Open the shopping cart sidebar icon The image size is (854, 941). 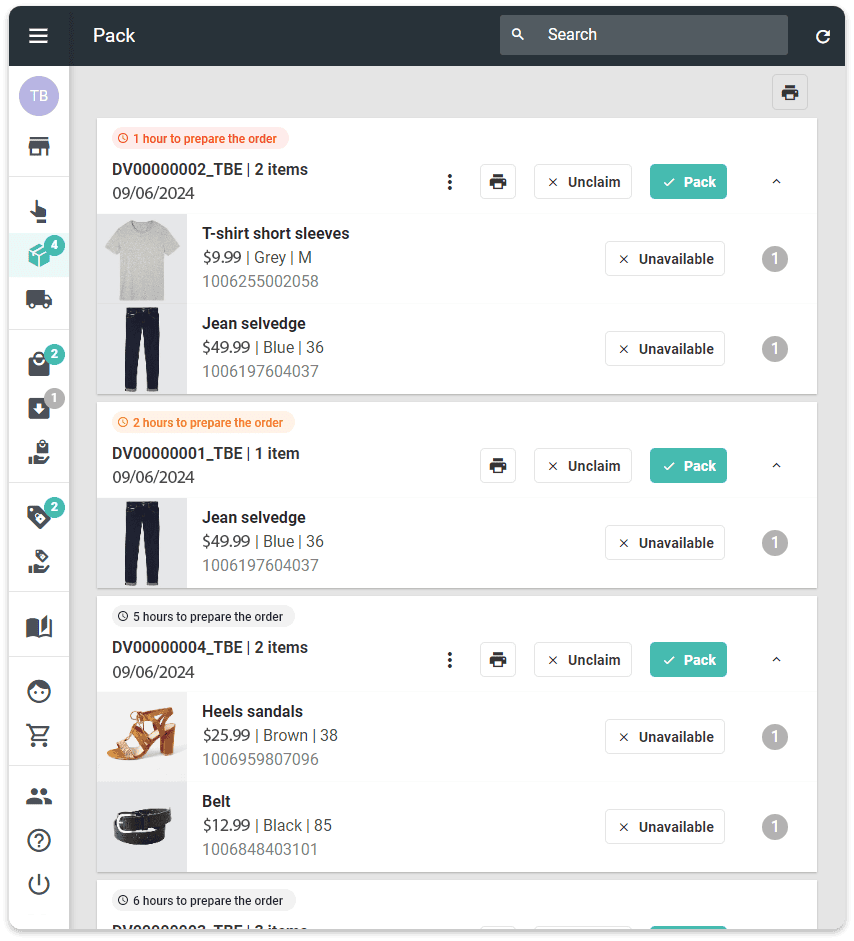[39, 736]
